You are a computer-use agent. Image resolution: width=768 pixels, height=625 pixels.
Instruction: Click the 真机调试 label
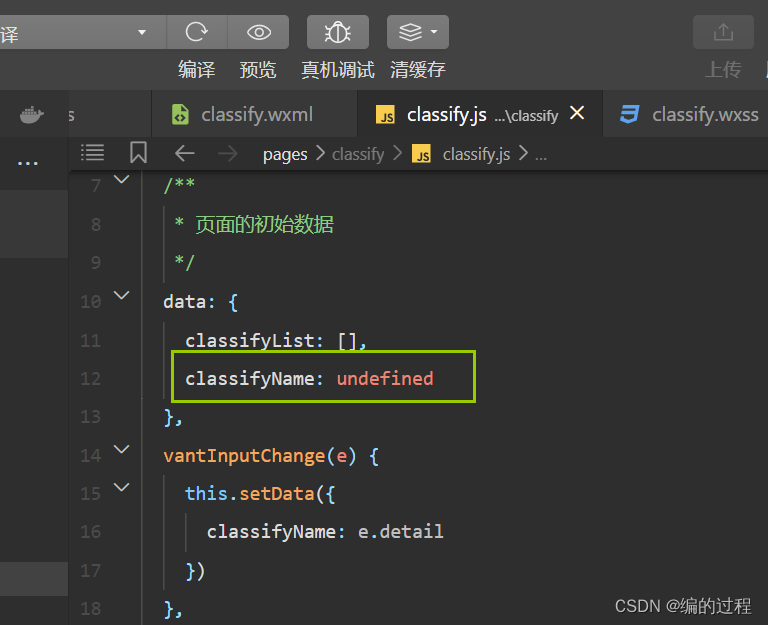point(337,70)
